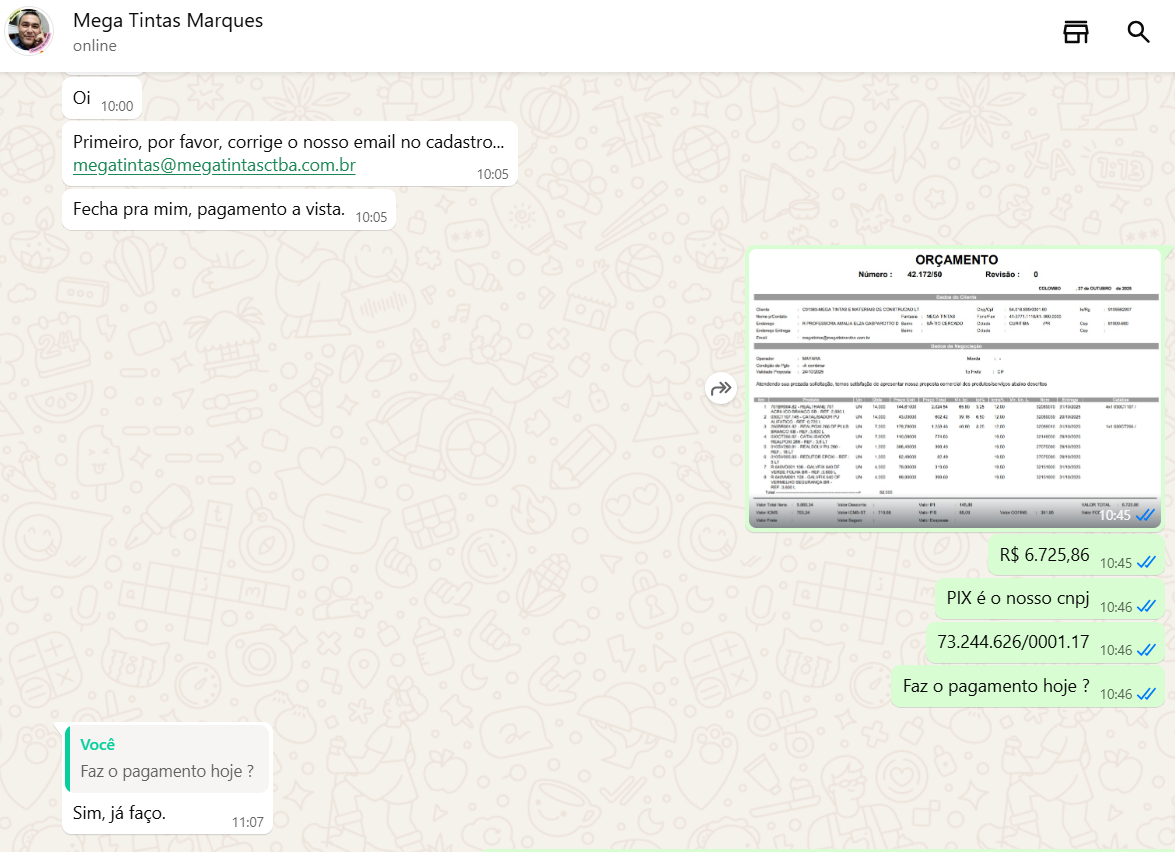Click the contact name Mega Tintas Marques

pyautogui.click(x=168, y=21)
